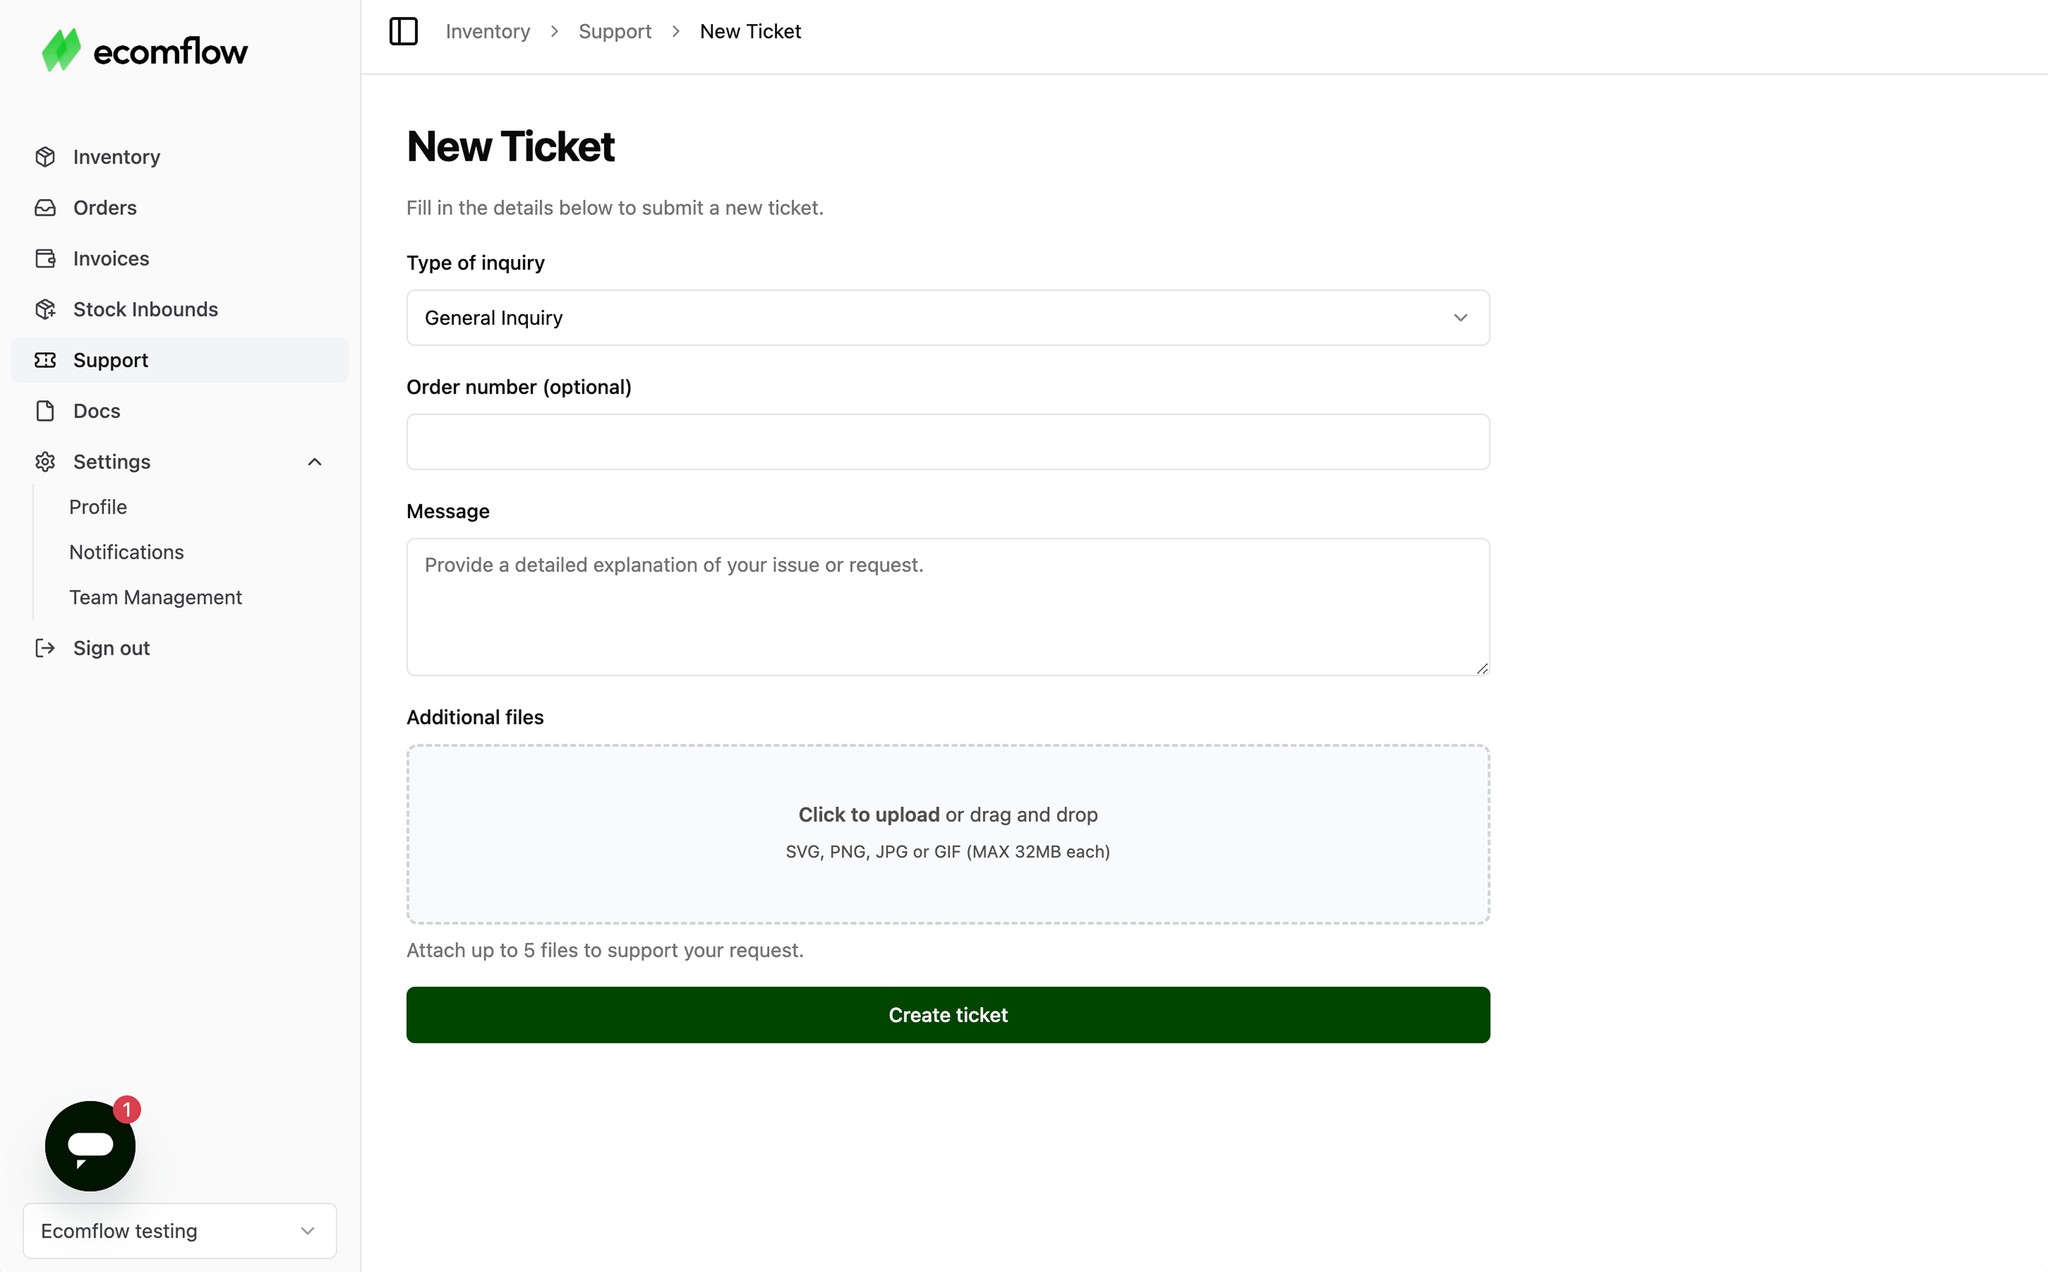Click the file upload drop zone
The image size is (2048, 1272).
tap(948, 834)
